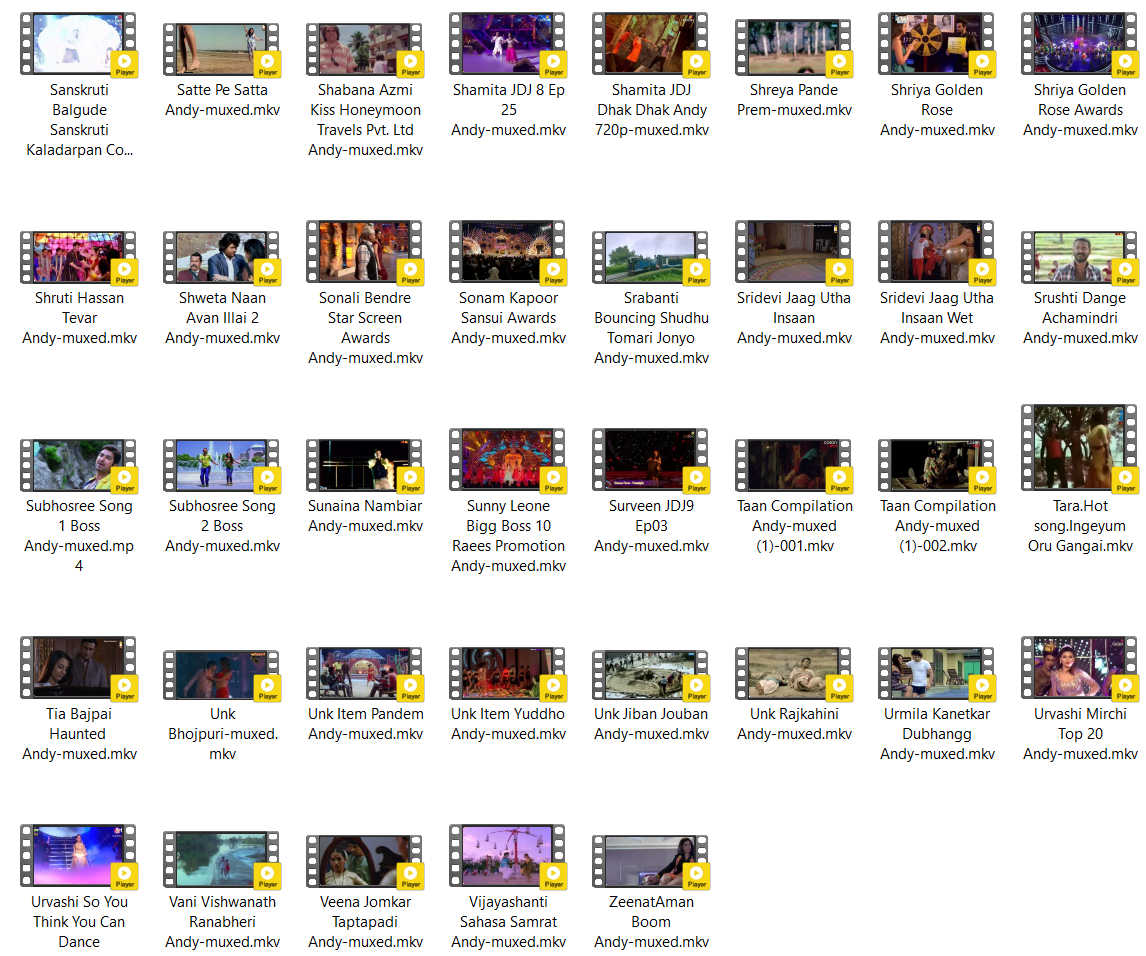The height and width of the screenshot is (956, 1146).
Task: Select the Shriya Golden Rose Andy-muxed.mkv video icon
Action: (937, 44)
